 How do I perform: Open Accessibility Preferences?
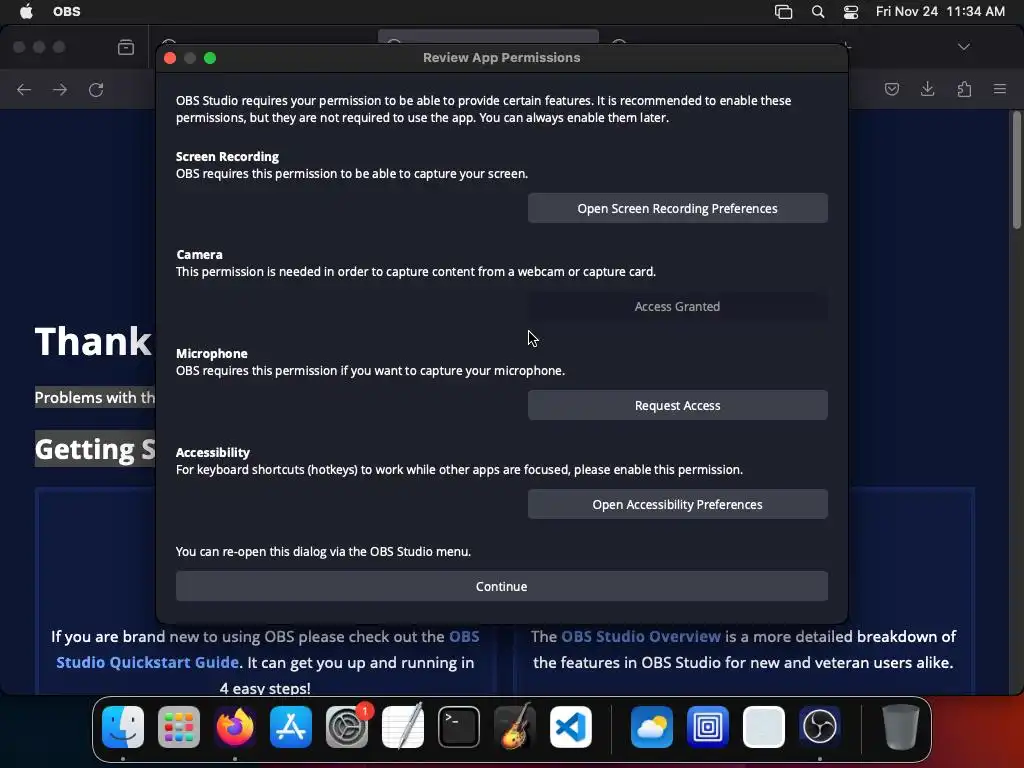tap(677, 505)
